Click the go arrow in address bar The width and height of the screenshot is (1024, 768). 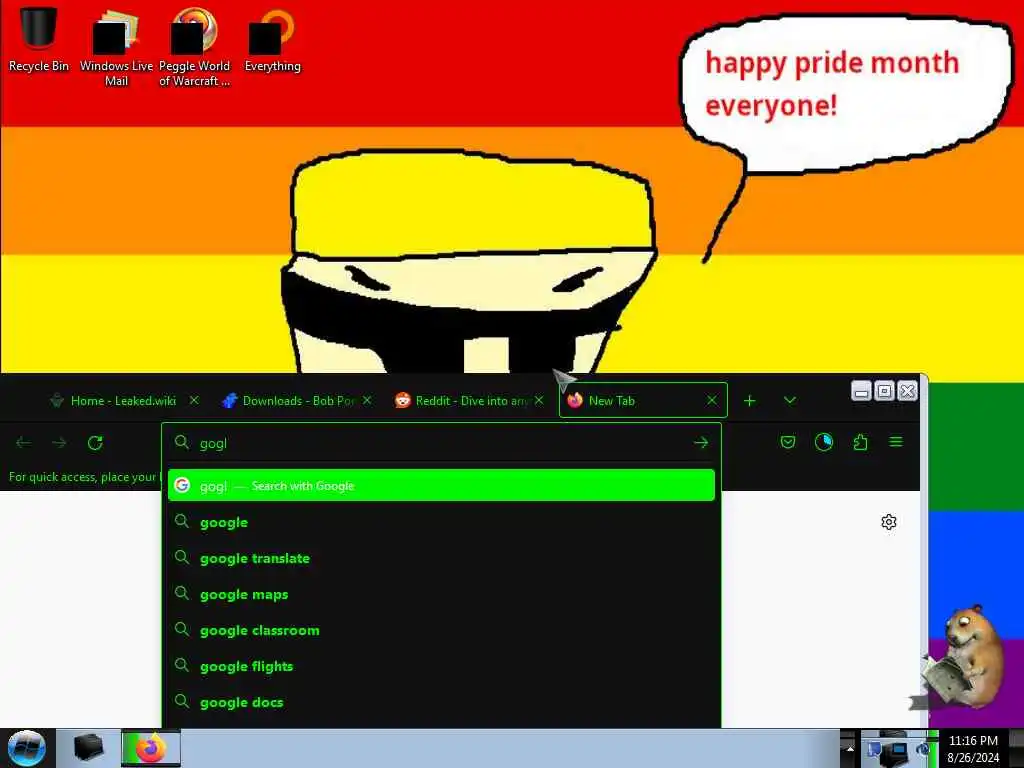[701, 443]
